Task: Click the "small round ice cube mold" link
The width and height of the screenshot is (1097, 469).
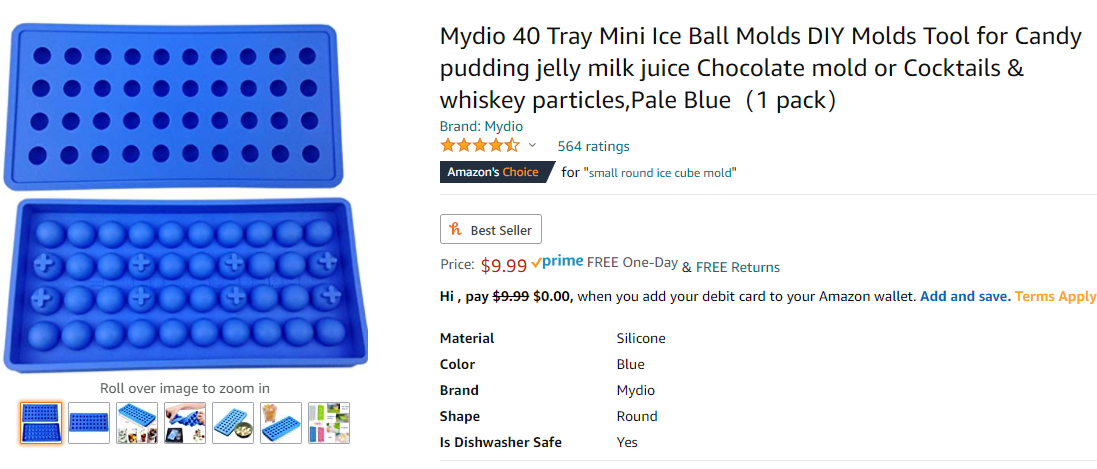Action: coord(660,172)
